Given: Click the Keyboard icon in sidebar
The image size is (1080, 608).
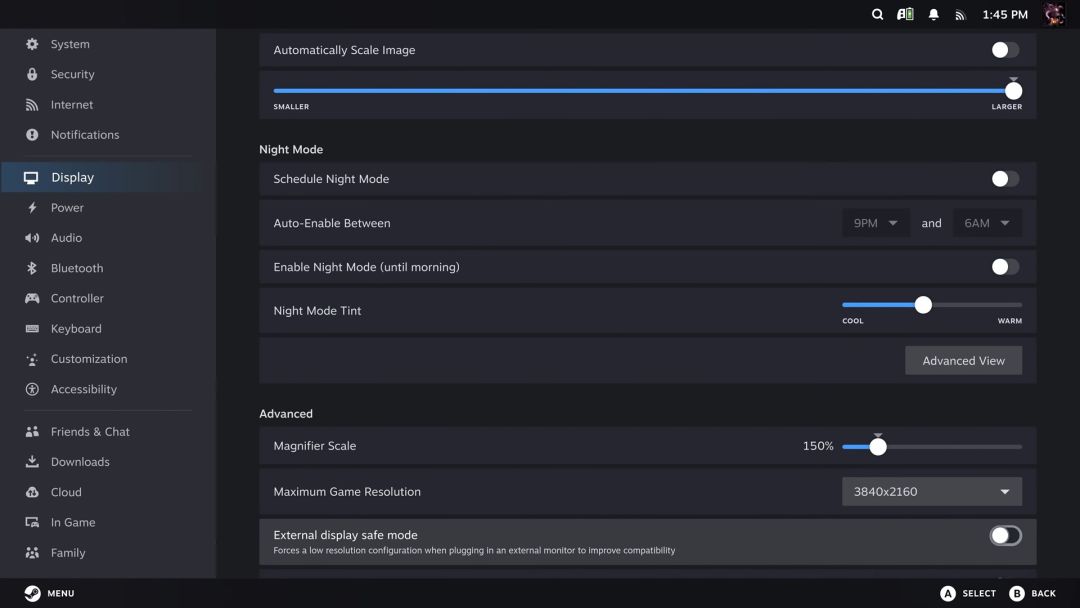Looking at the screenshot, I should (32, 328).
